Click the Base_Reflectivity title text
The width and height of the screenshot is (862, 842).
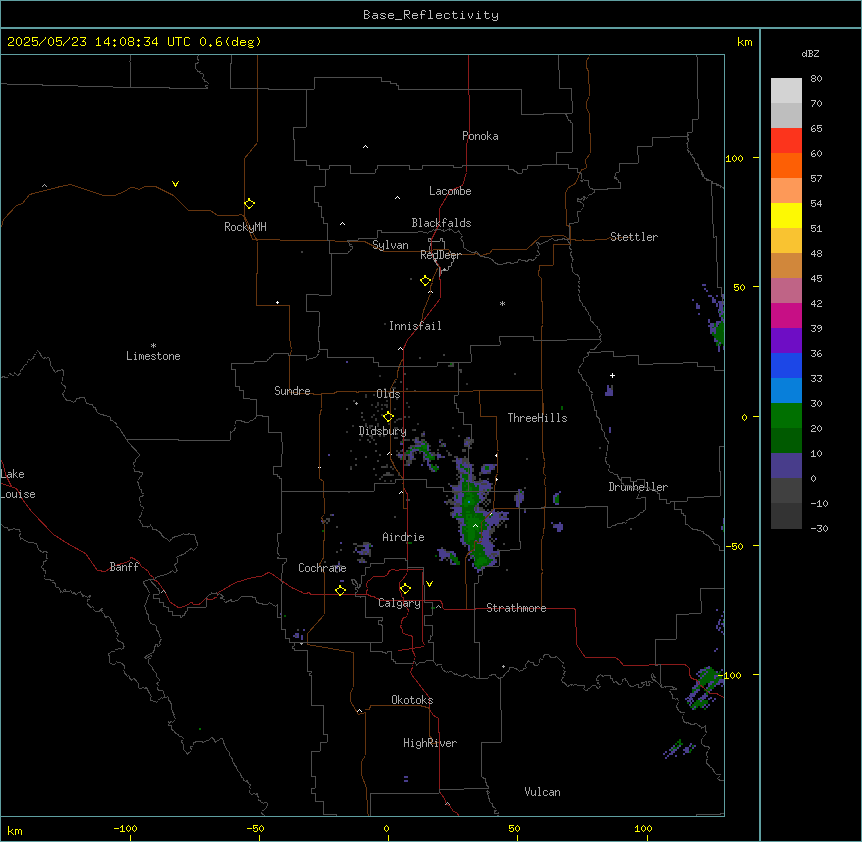coord(431,15)
